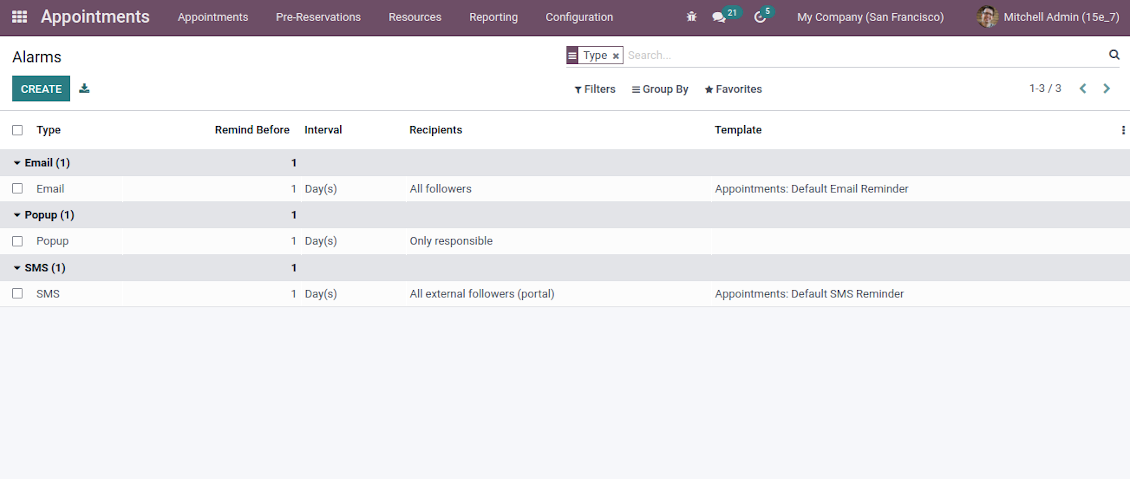
Task: Tick the SMS alarm row checkbox
Action: click(x=17, y=294)
